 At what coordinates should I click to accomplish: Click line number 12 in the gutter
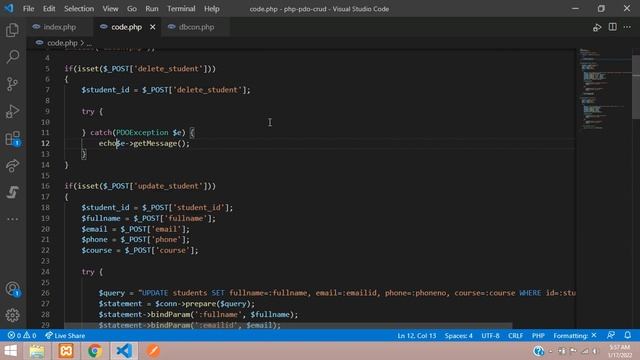45,143
